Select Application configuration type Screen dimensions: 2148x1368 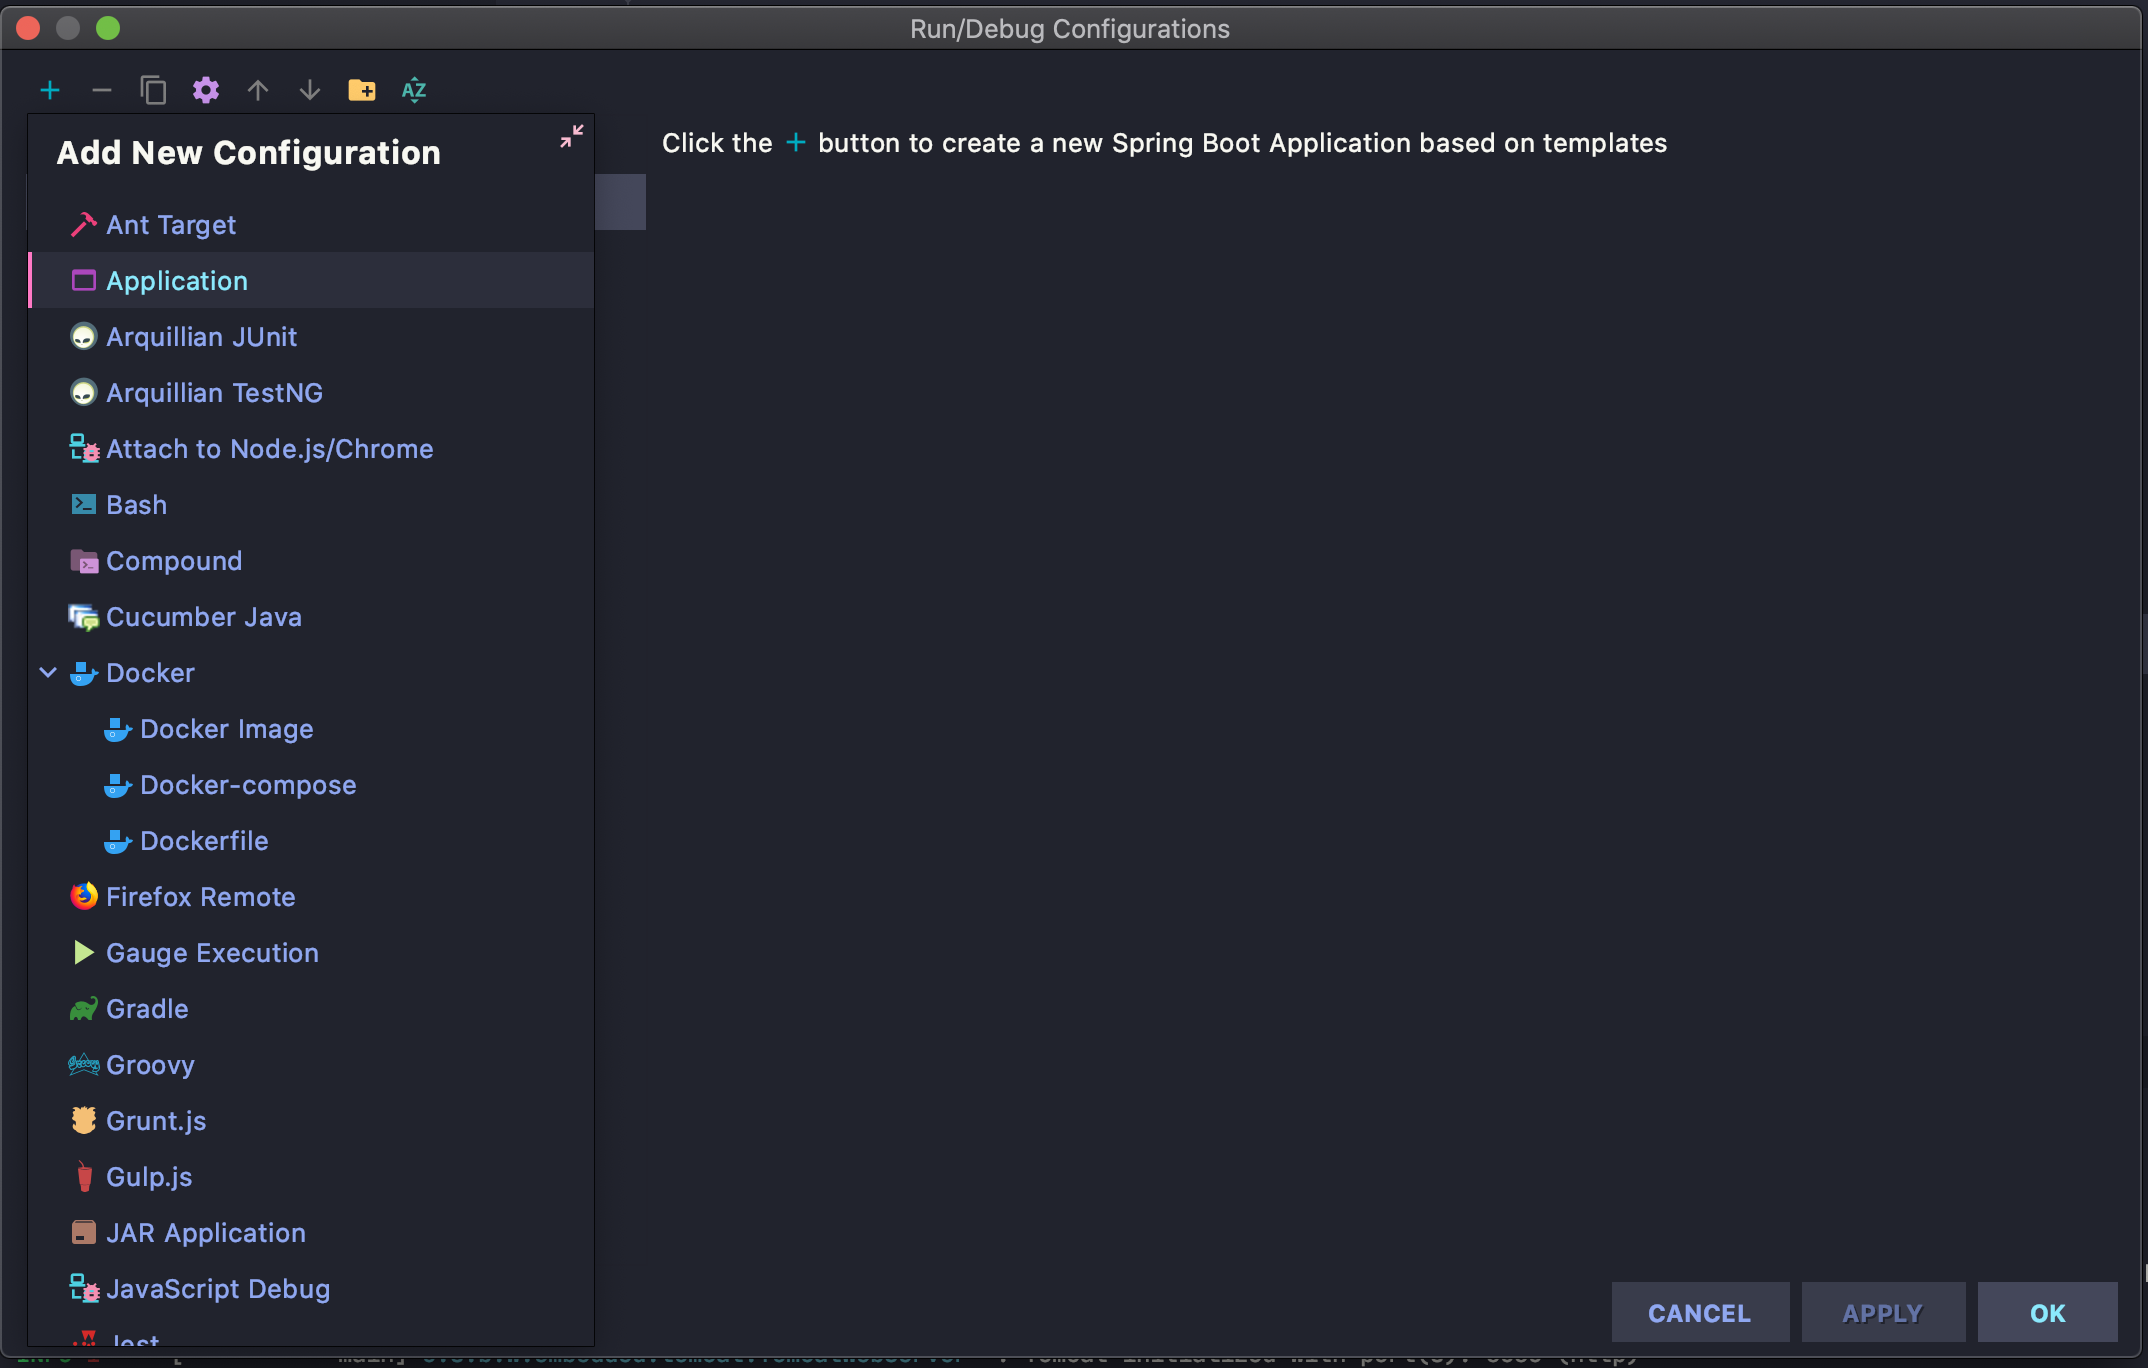(177, 281)
